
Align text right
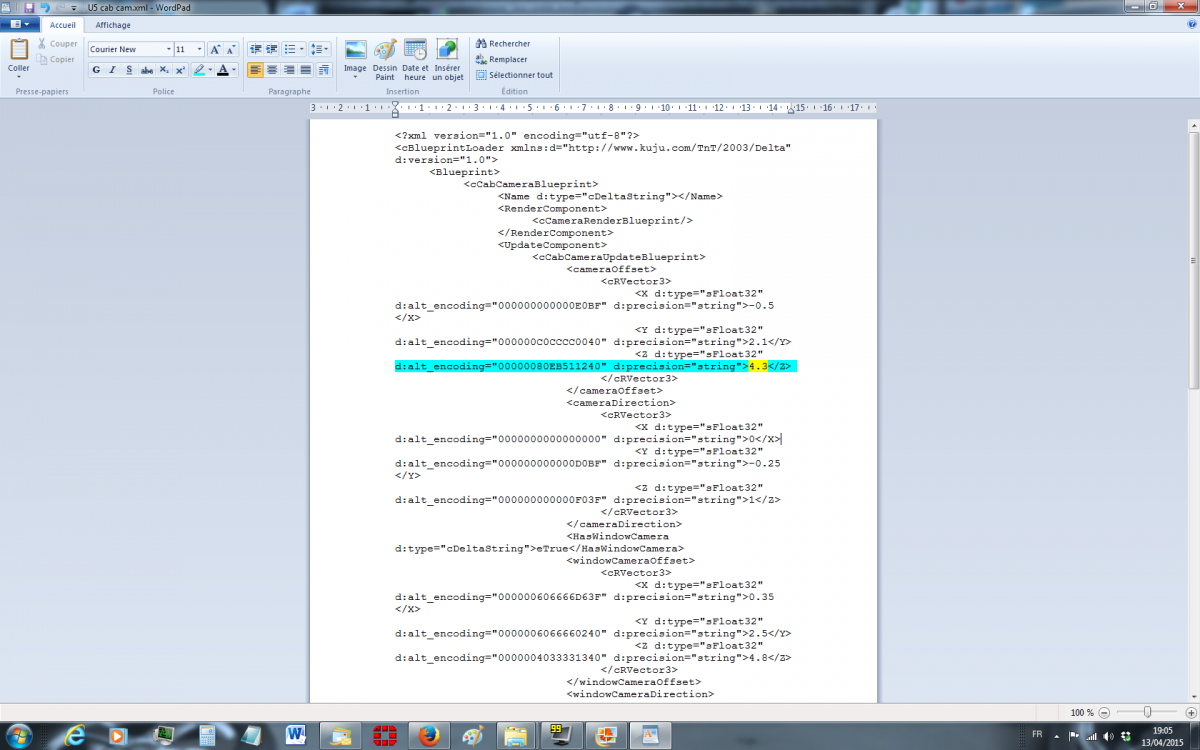click(288, 70)
